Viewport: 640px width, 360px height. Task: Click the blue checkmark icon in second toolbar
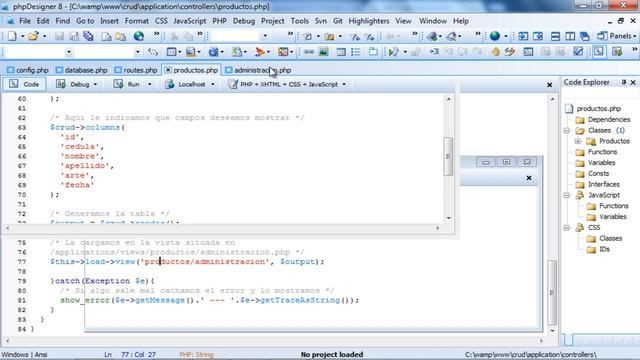coord(578,52)
